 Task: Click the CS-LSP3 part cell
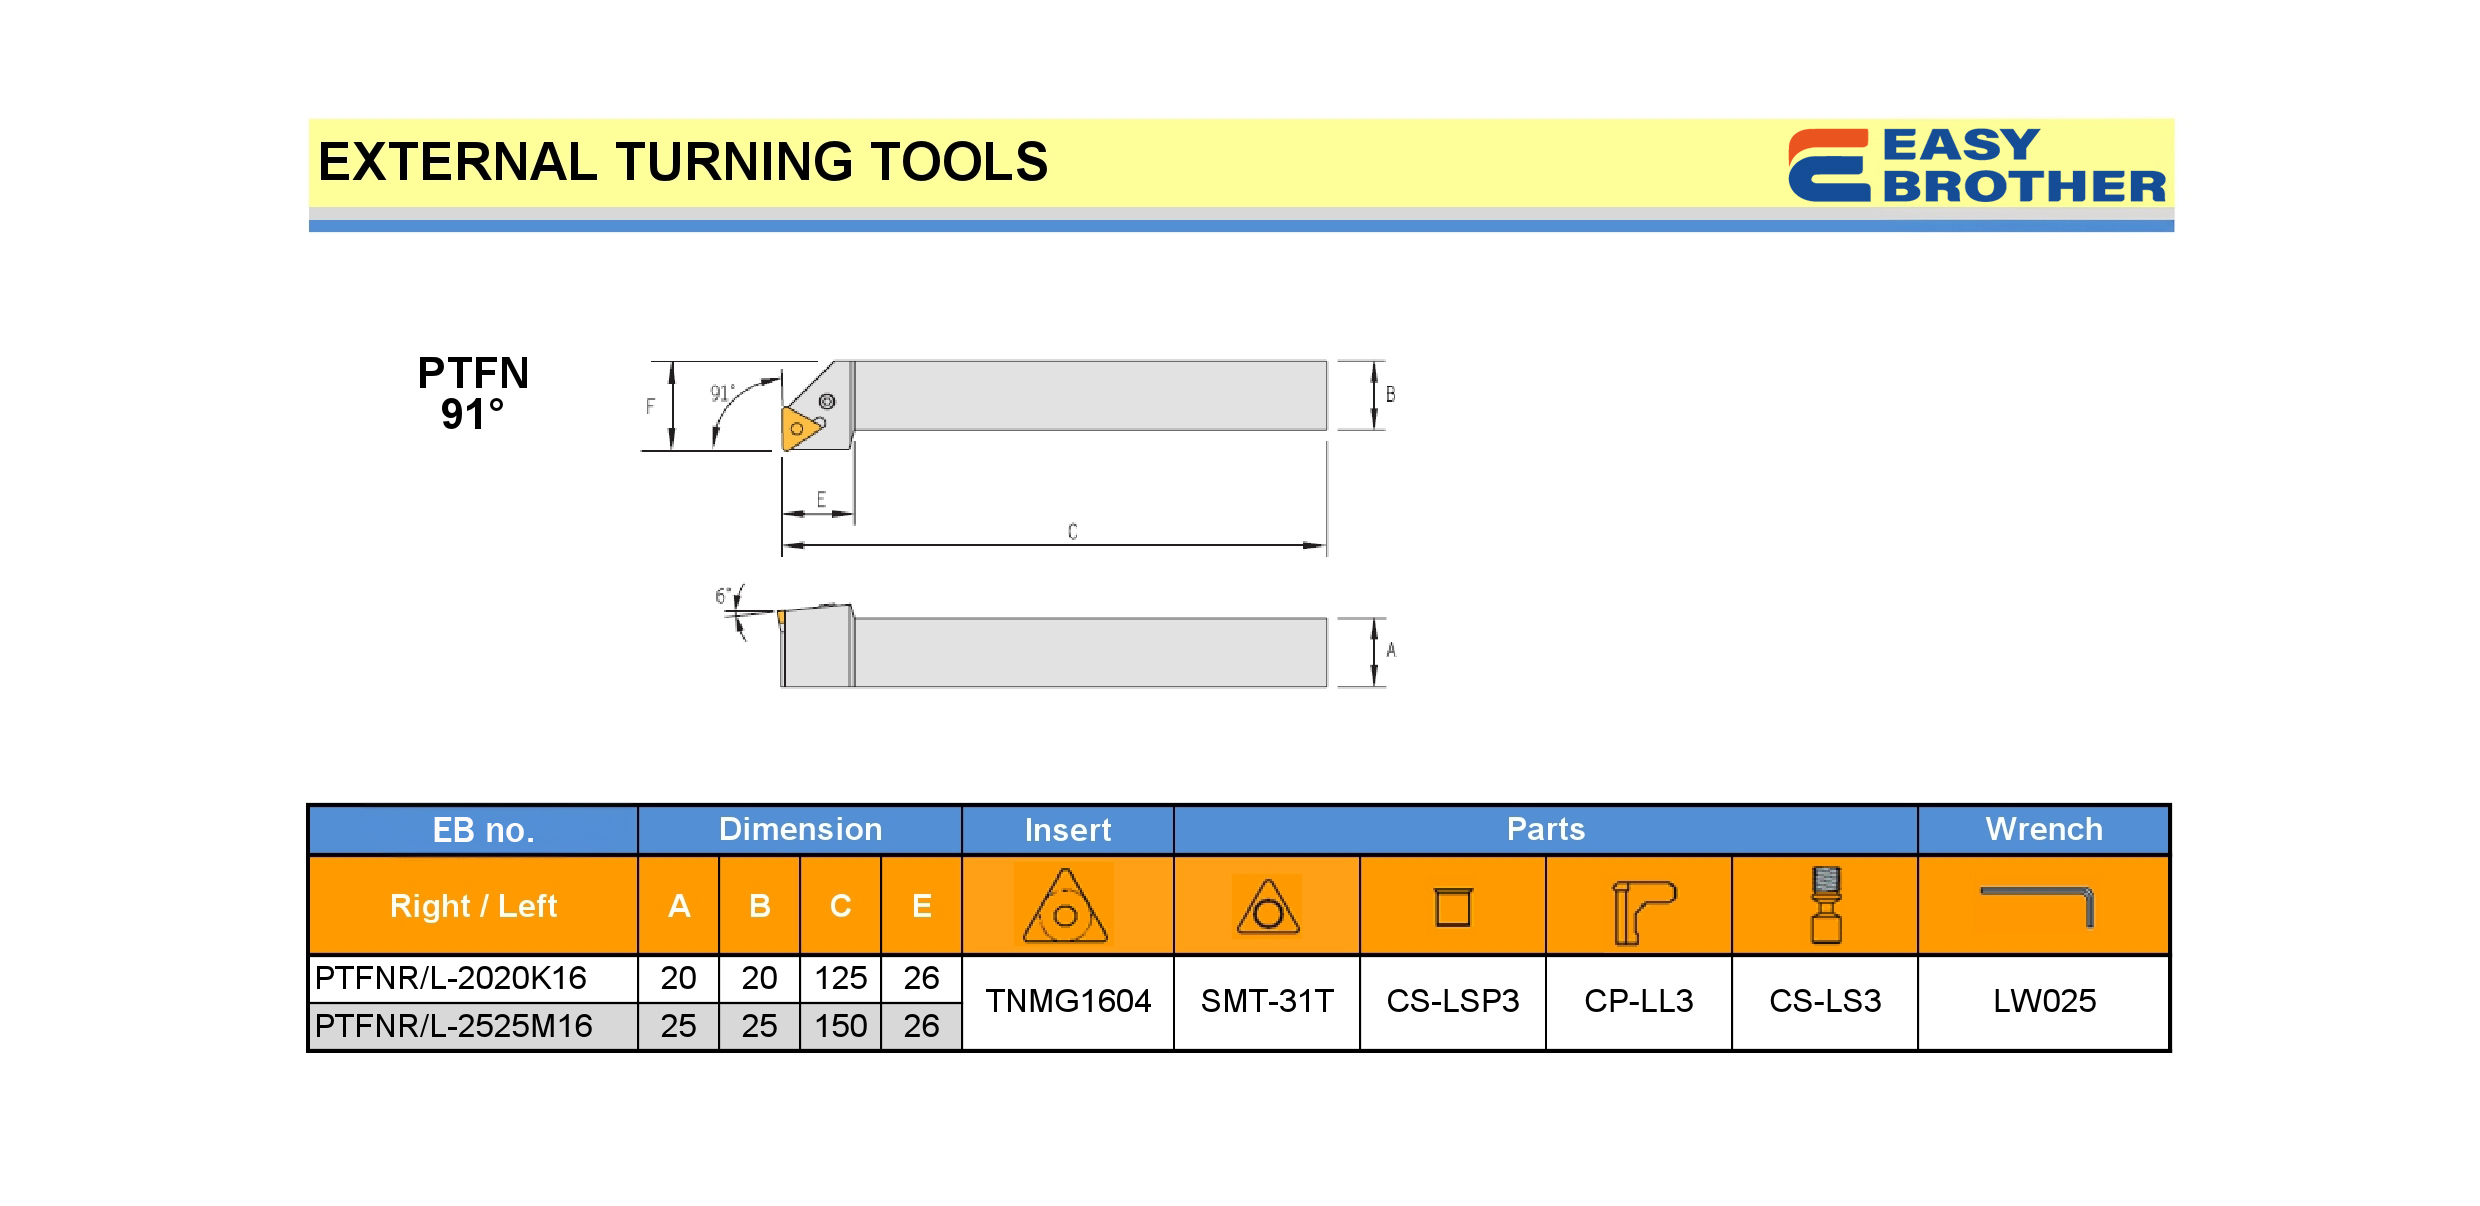1452,1001
